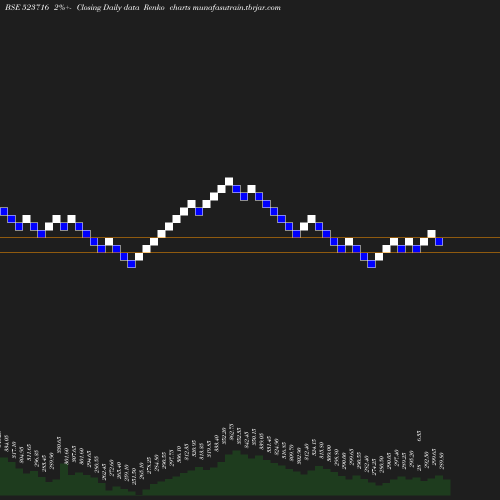Click the "BSE 523716" symbol in the chart title
The image size is (500, 500).
[x=27, y=7]
